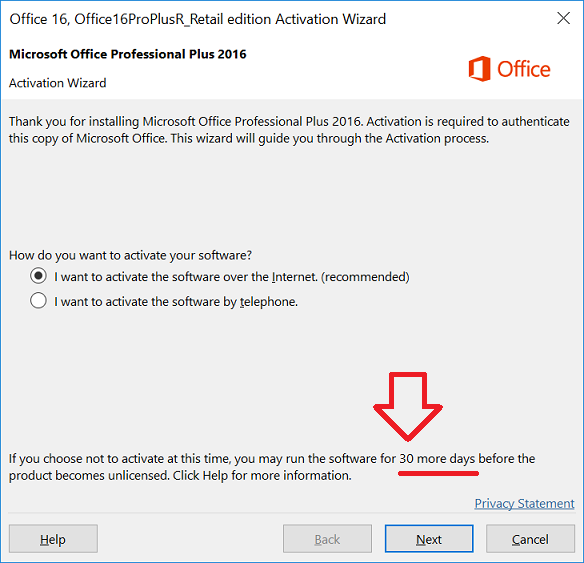Select the activate over the Internet radio button
The image size is (584, 563).
38,276
